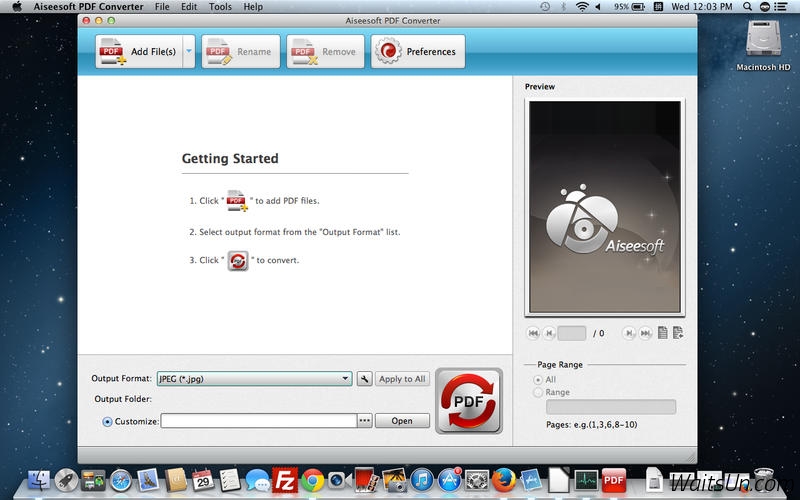This screenshot has height=500, width=800.
Task: Open App Store icon in dock
Action: tap(449, 481)
